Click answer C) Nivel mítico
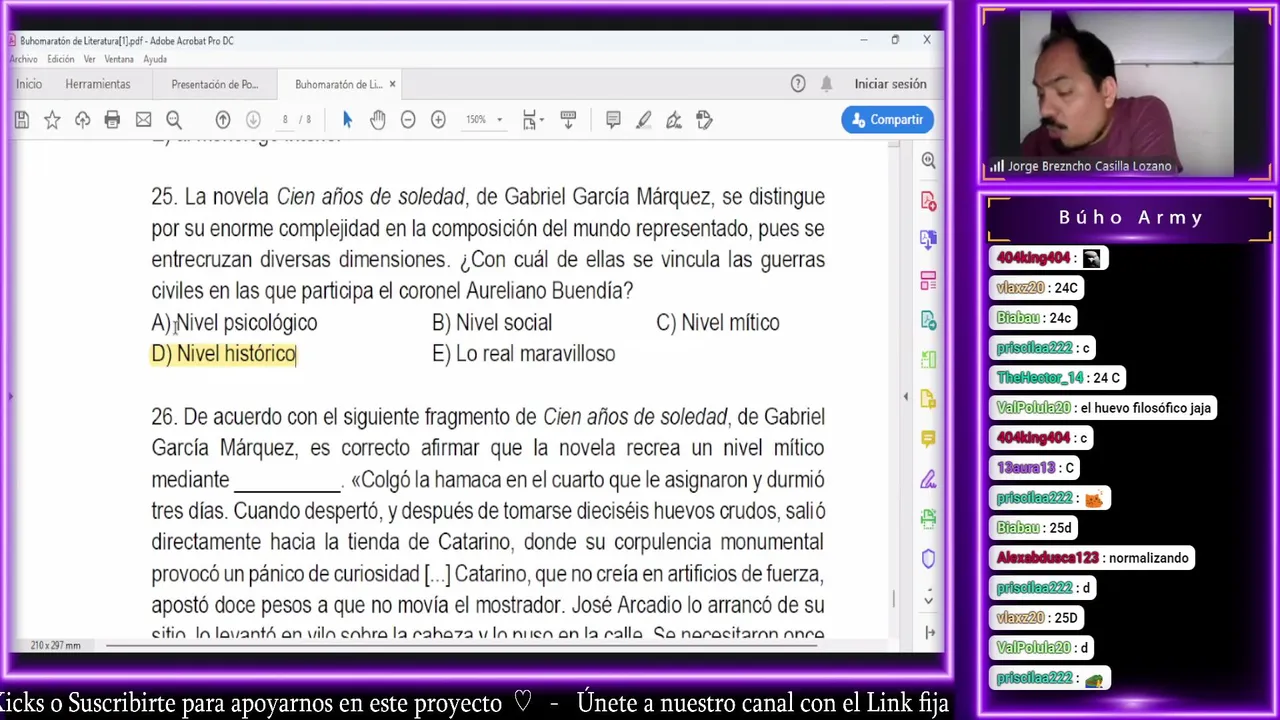1280x720 pixels. point(718,323)
